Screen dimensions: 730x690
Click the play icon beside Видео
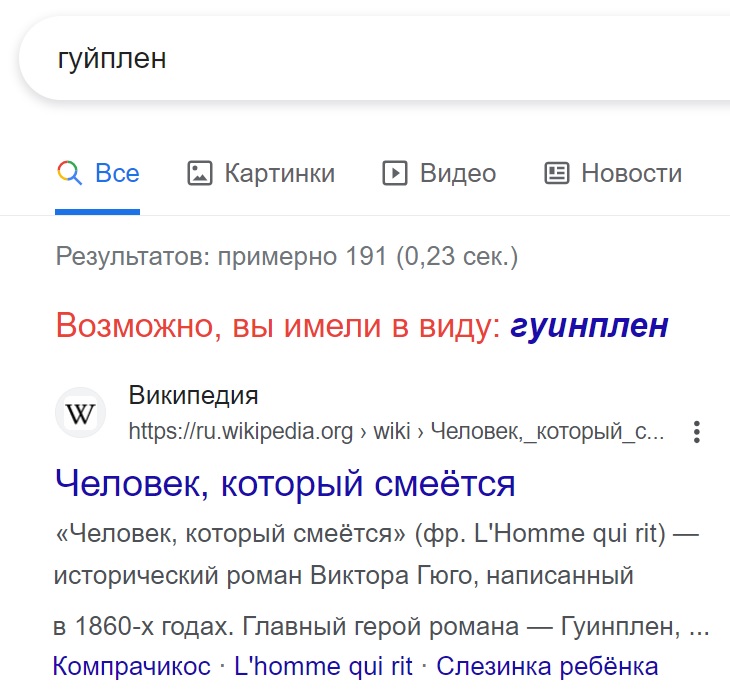(395, 173)
